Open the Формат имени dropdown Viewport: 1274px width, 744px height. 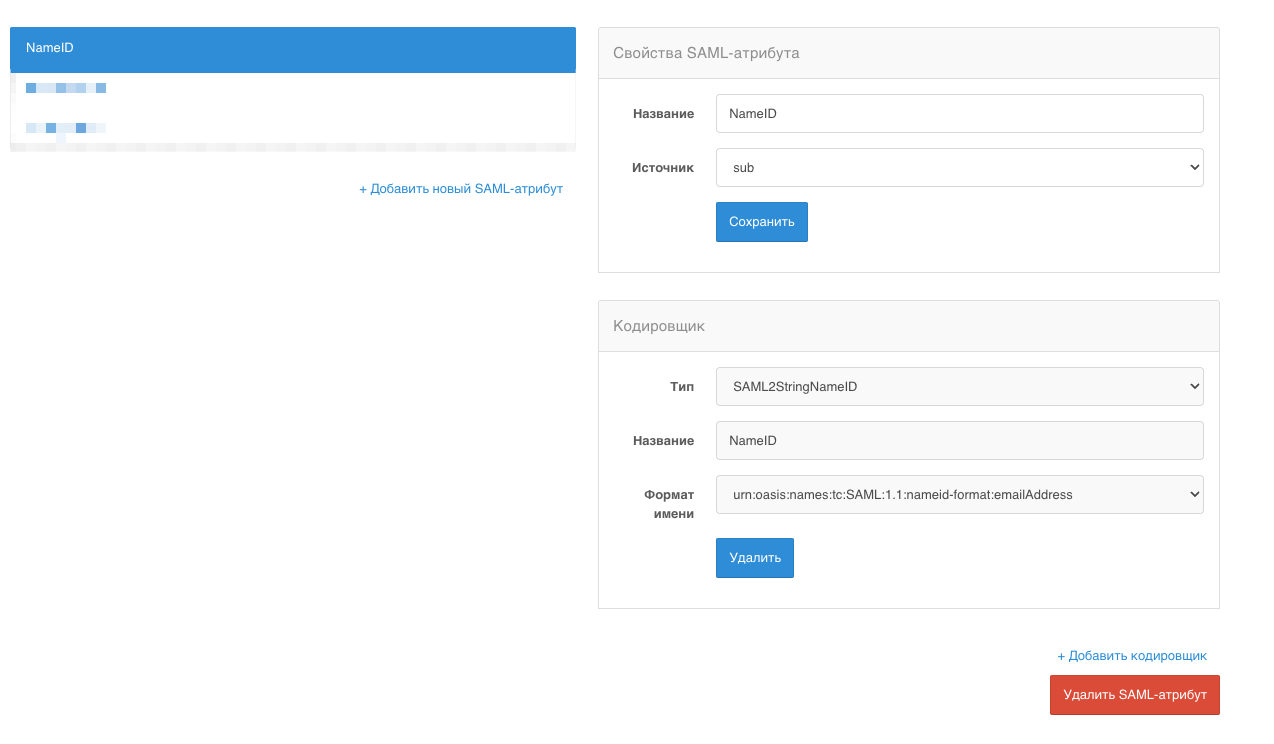[959, 494]
